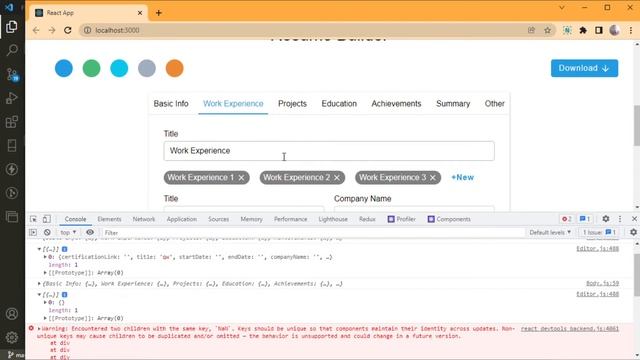This screenshot has width=640, height=360.
Task: Click the Download button
Action: click(584, 68)
